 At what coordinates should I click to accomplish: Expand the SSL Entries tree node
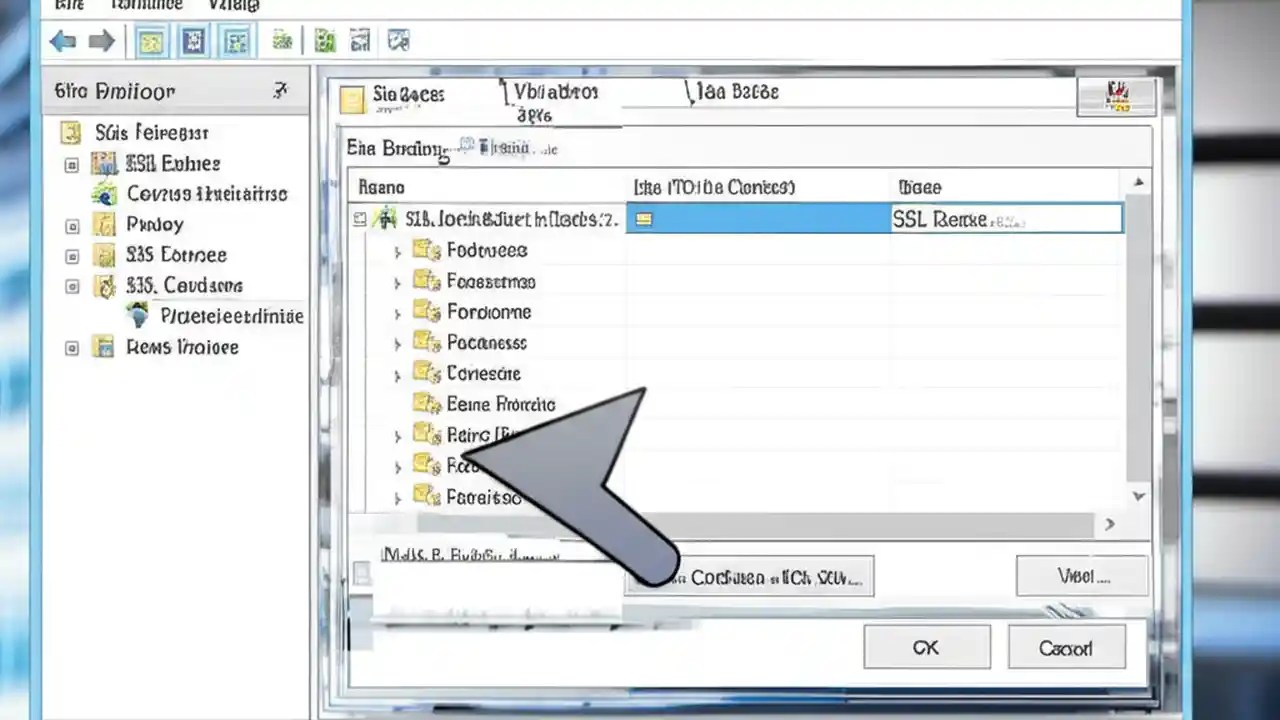pos(71,163)
